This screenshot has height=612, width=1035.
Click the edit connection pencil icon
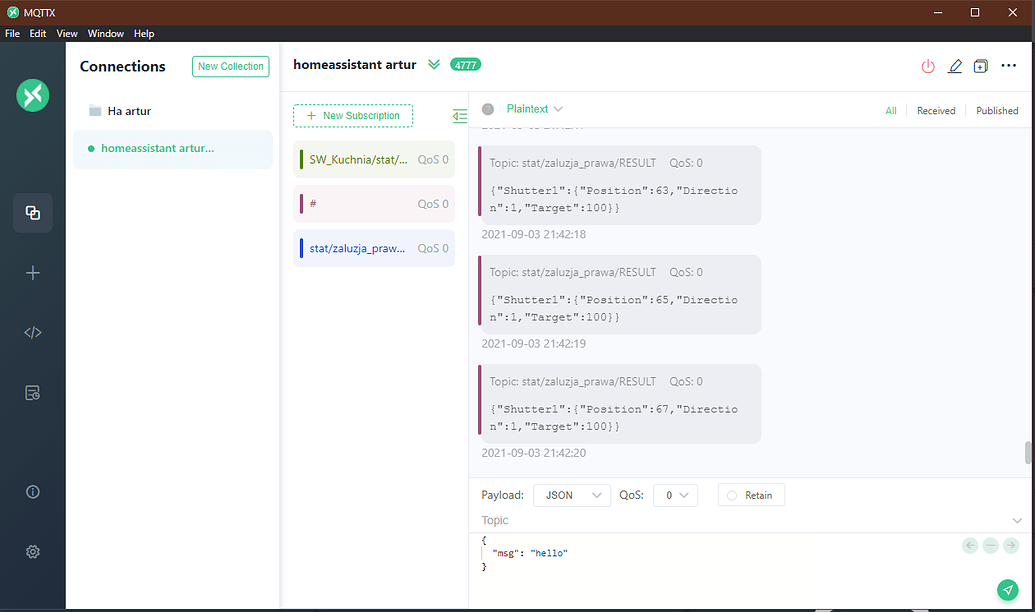tap(954, 66)
